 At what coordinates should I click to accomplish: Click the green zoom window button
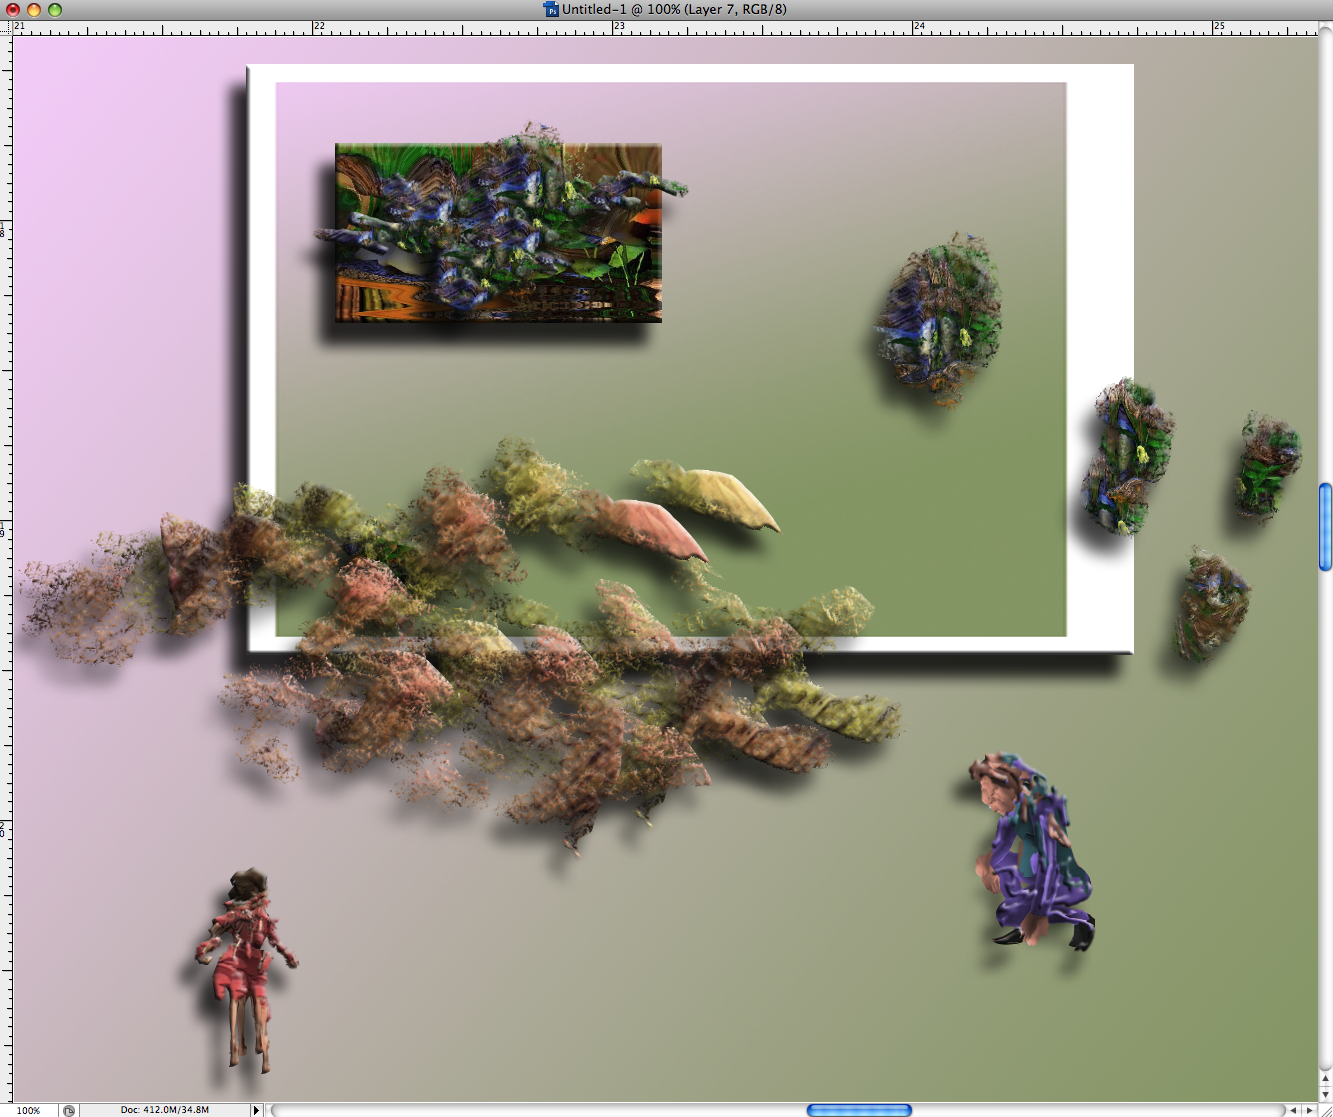coord(55,9)
